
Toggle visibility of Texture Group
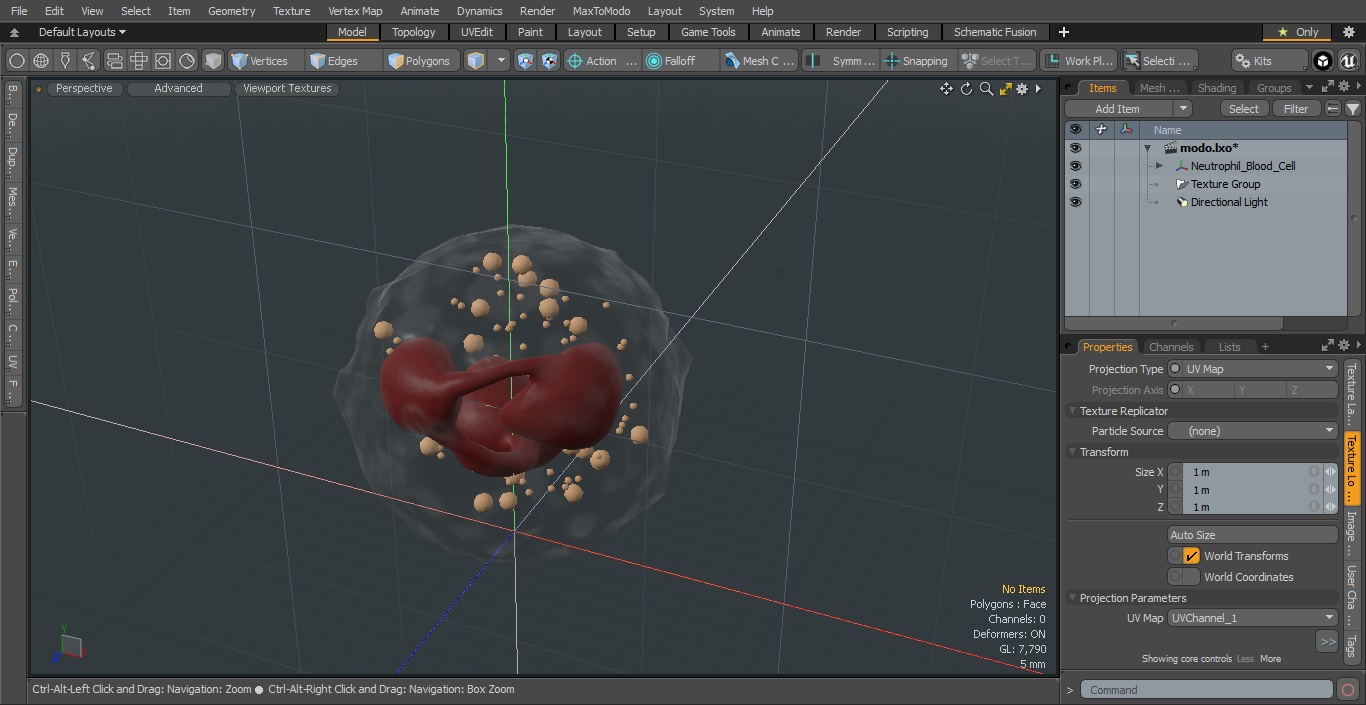1075,184
